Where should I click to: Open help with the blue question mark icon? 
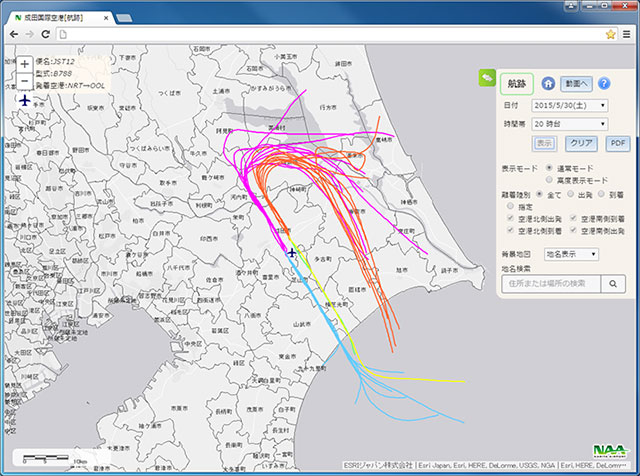604,83
